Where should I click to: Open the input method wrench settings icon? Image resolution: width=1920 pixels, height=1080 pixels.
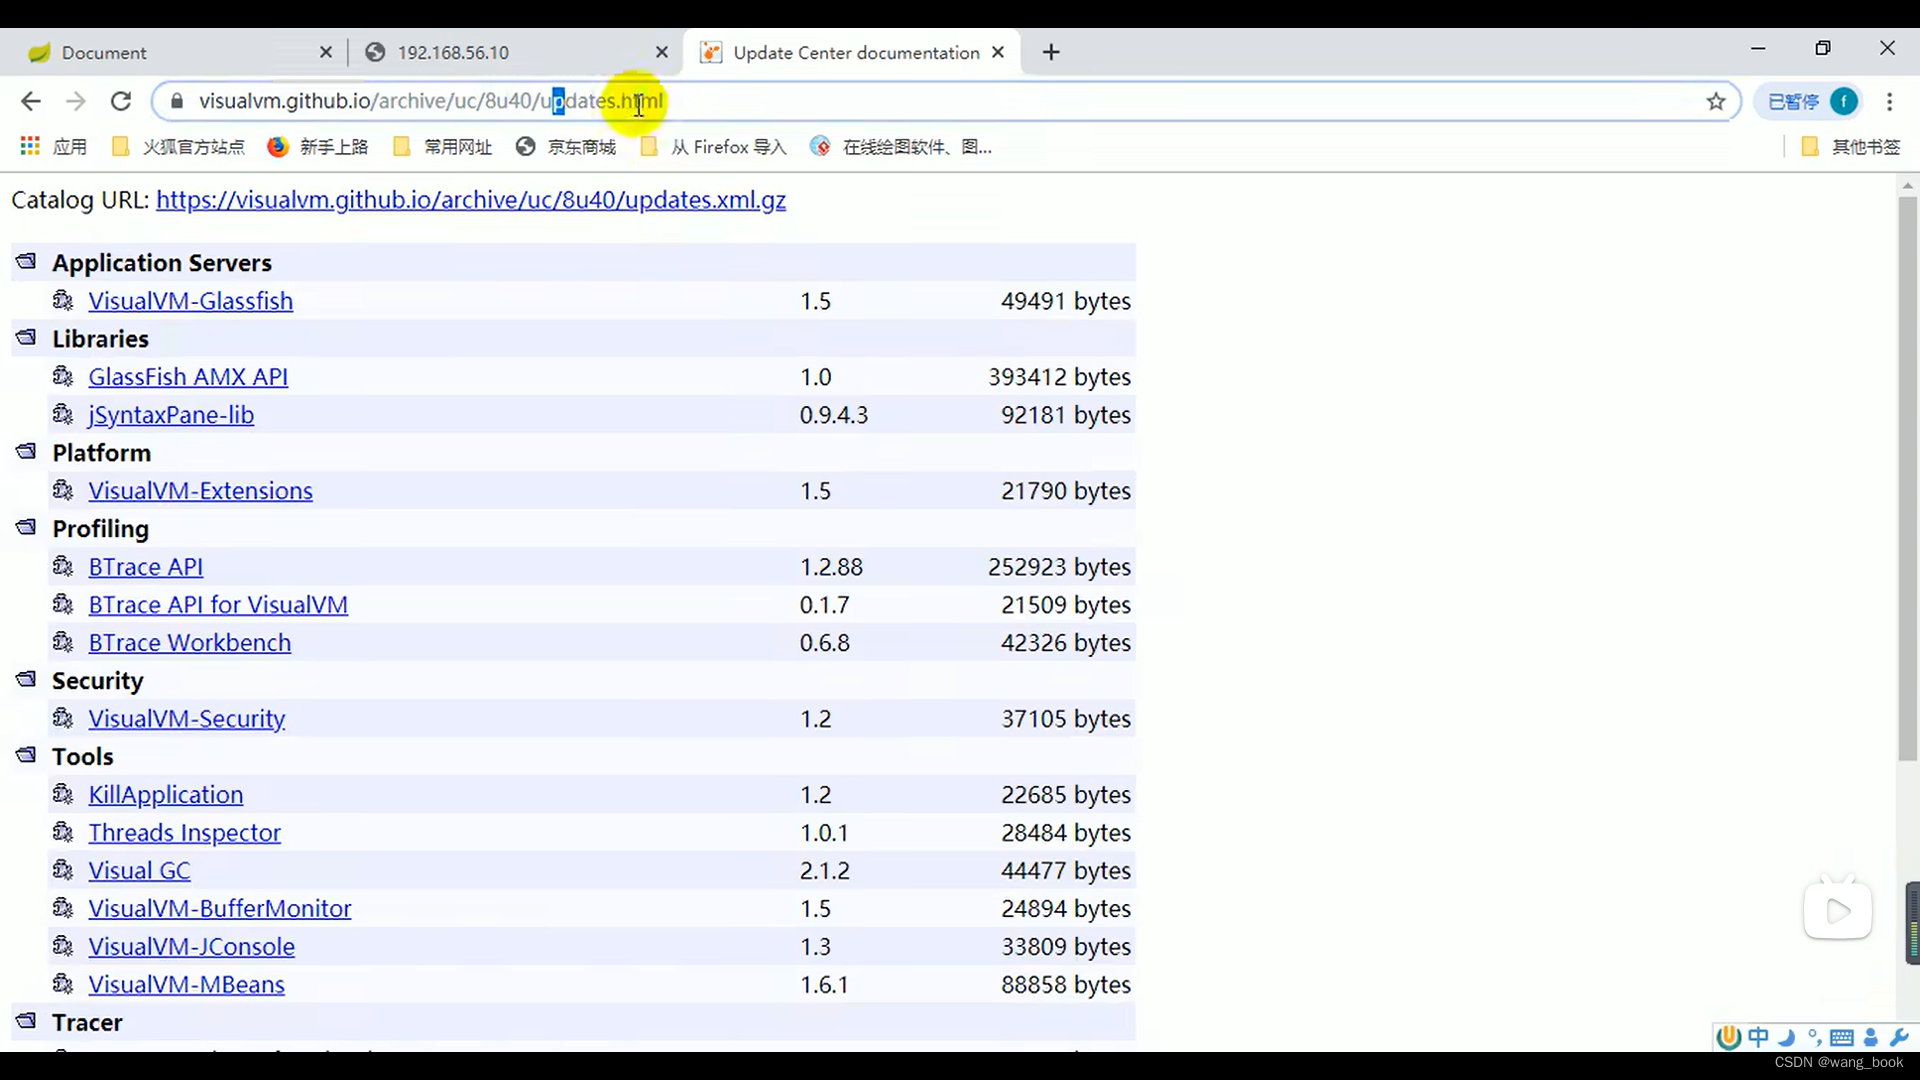coord(1899,1037)
